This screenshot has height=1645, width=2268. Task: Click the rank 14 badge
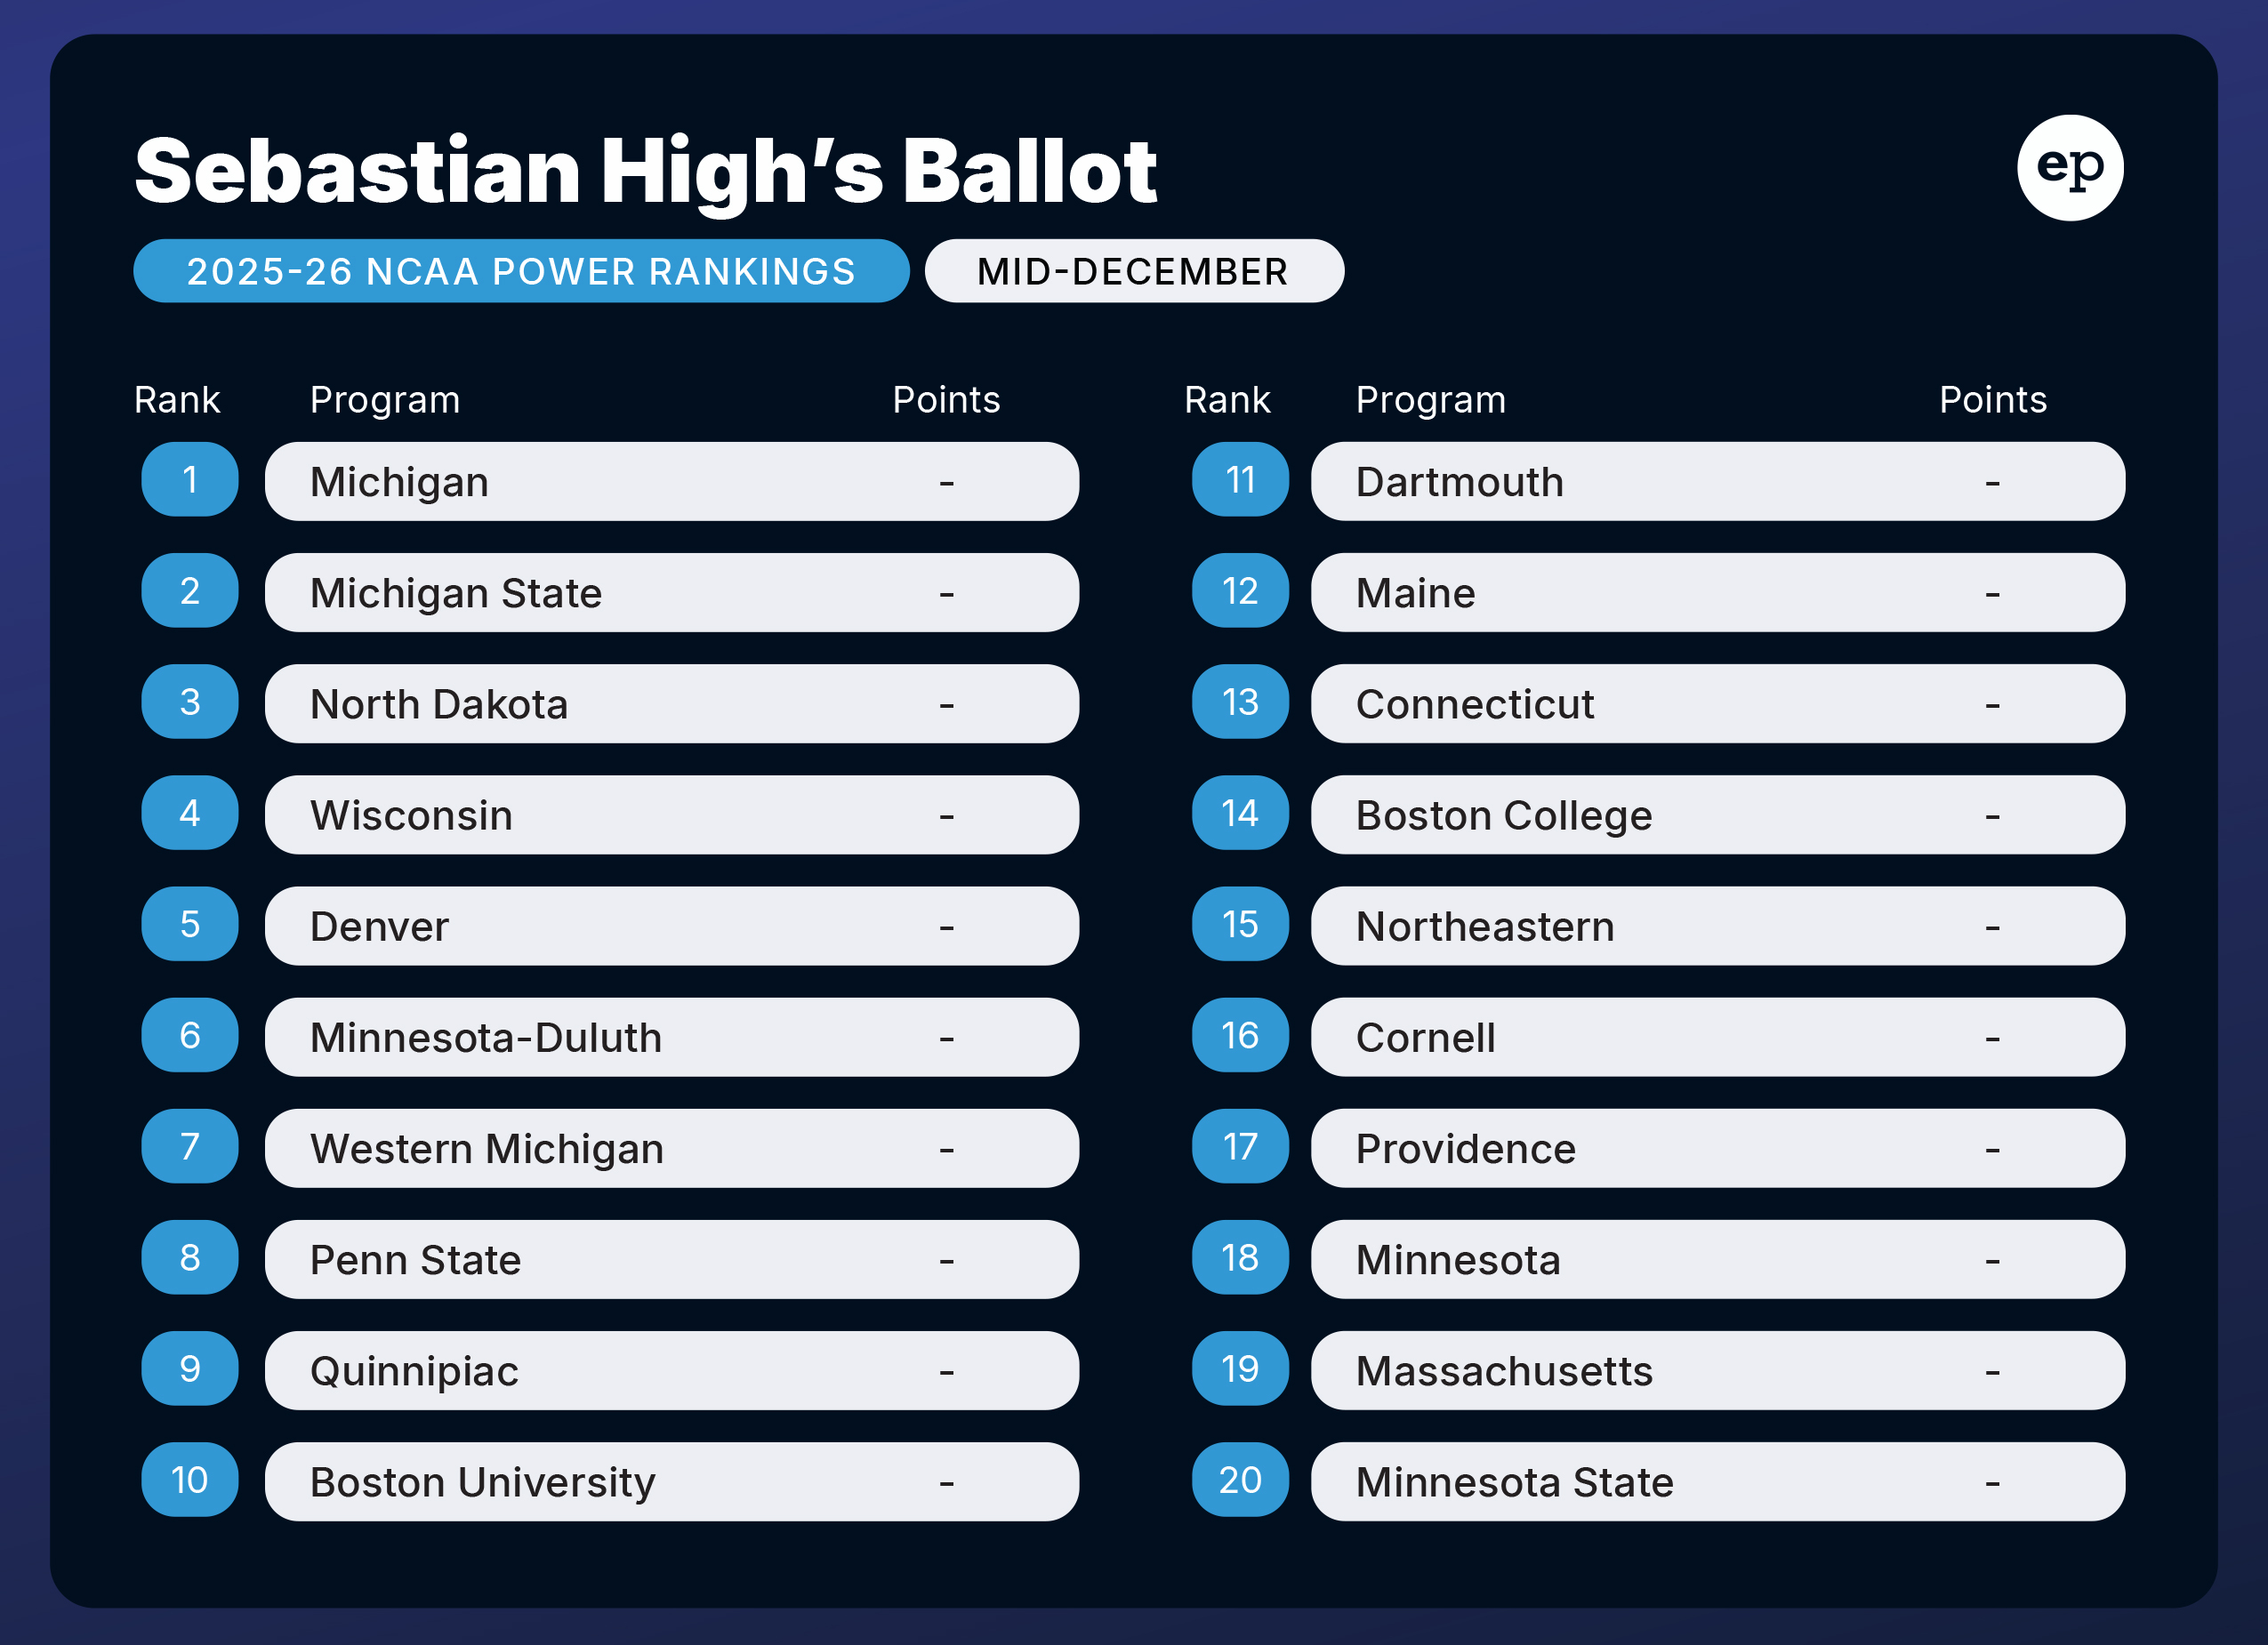pos(1240,813)
